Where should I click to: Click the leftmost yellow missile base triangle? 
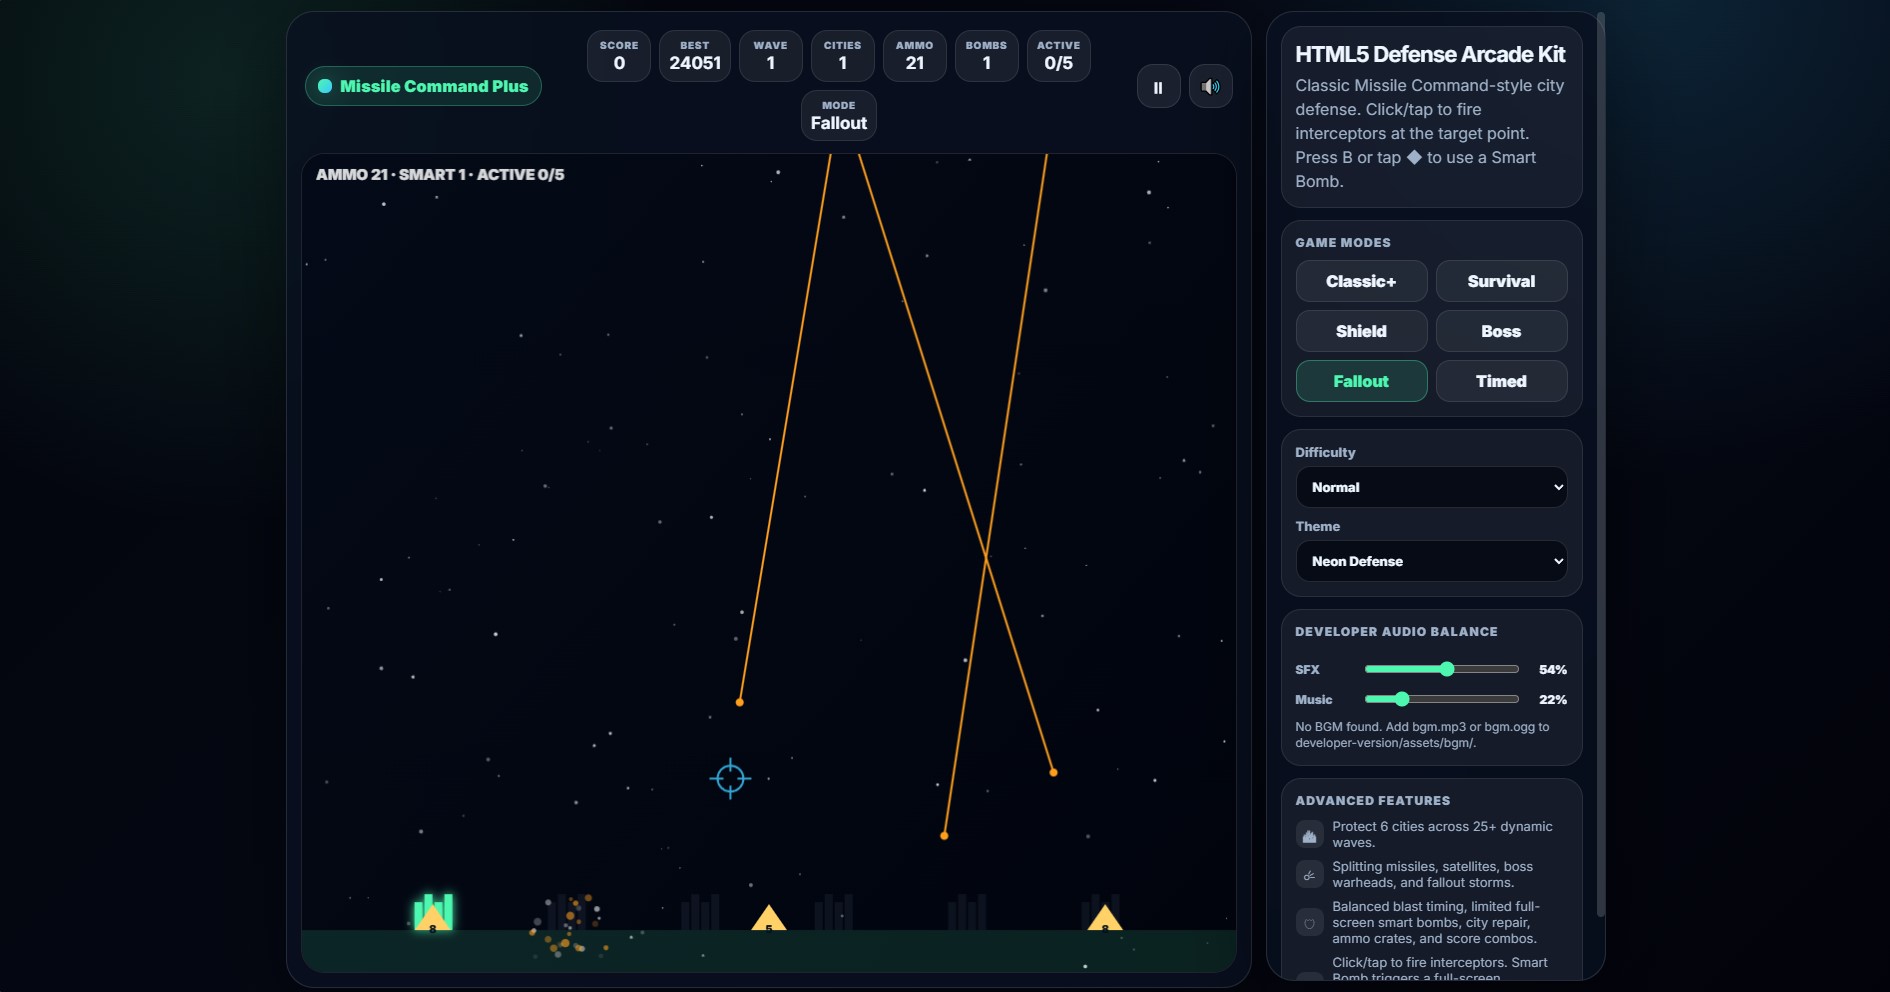pos(432,919)
